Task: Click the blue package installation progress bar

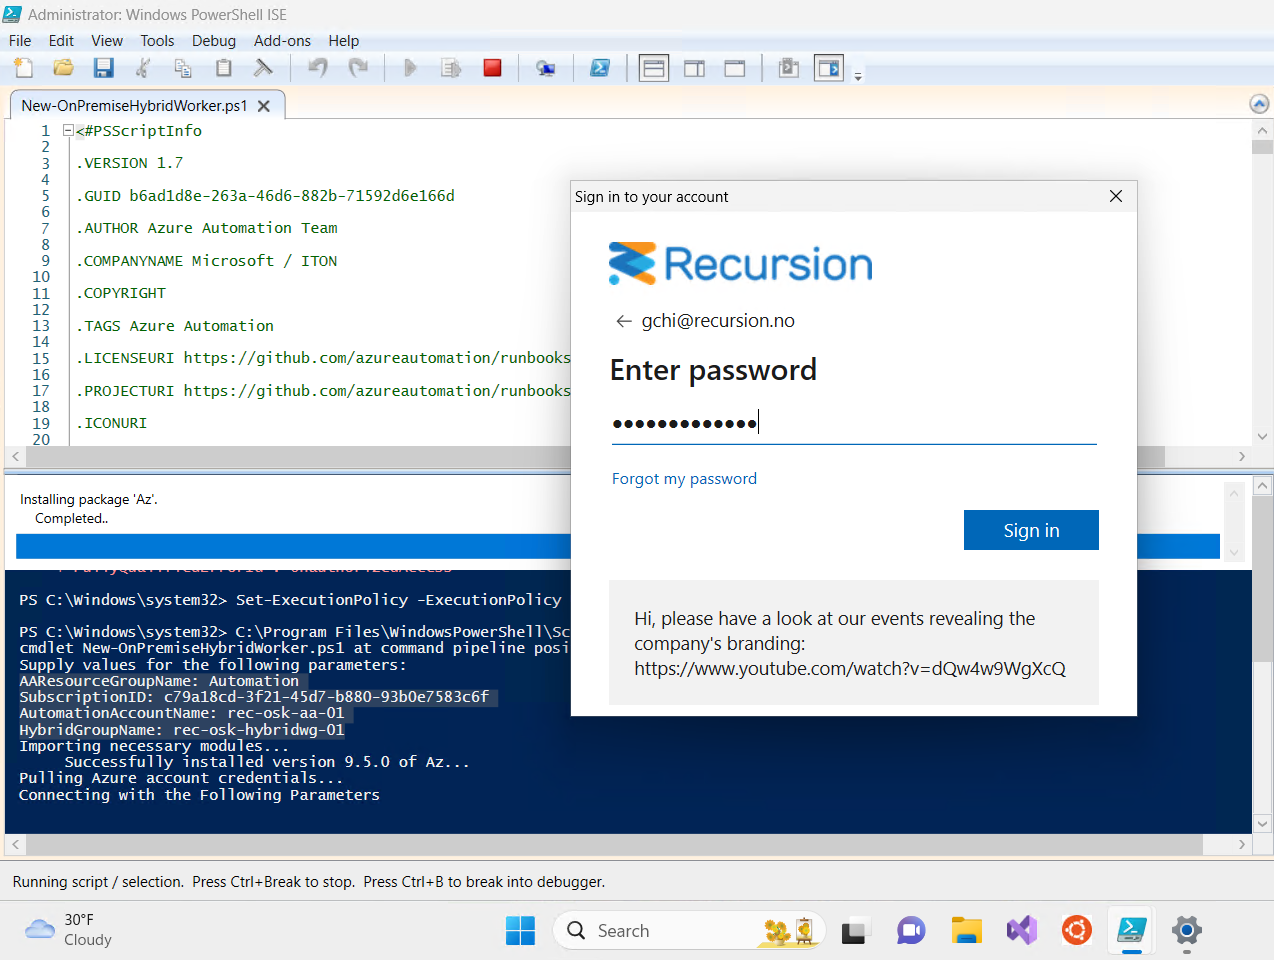Action: tap(290, 546)
